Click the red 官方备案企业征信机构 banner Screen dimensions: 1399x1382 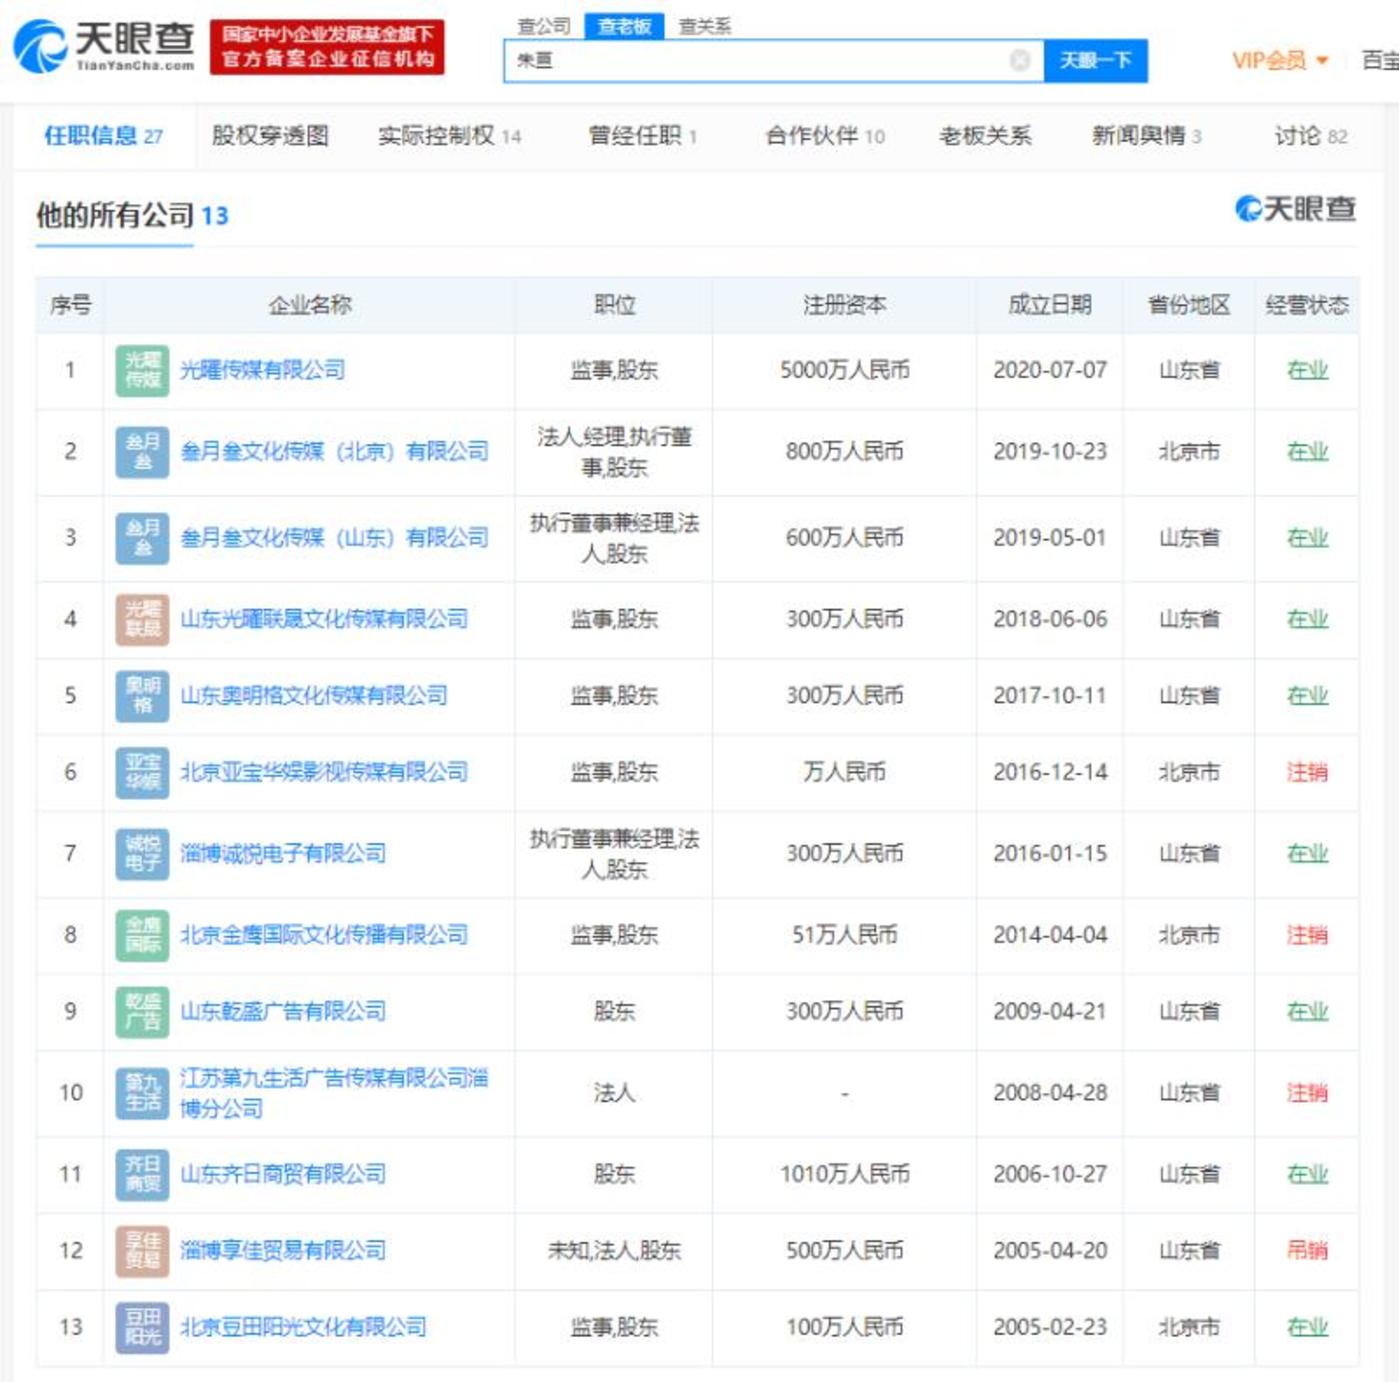(327, 47)
